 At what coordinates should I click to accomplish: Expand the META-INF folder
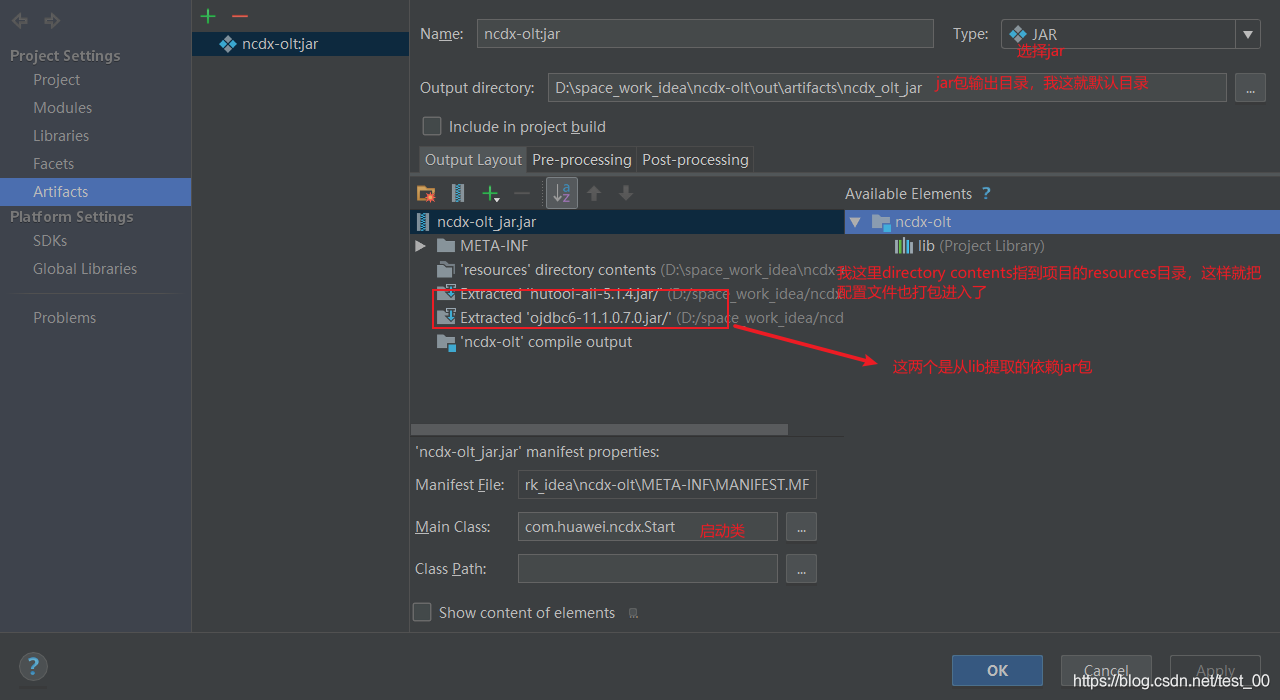(420, 246)
